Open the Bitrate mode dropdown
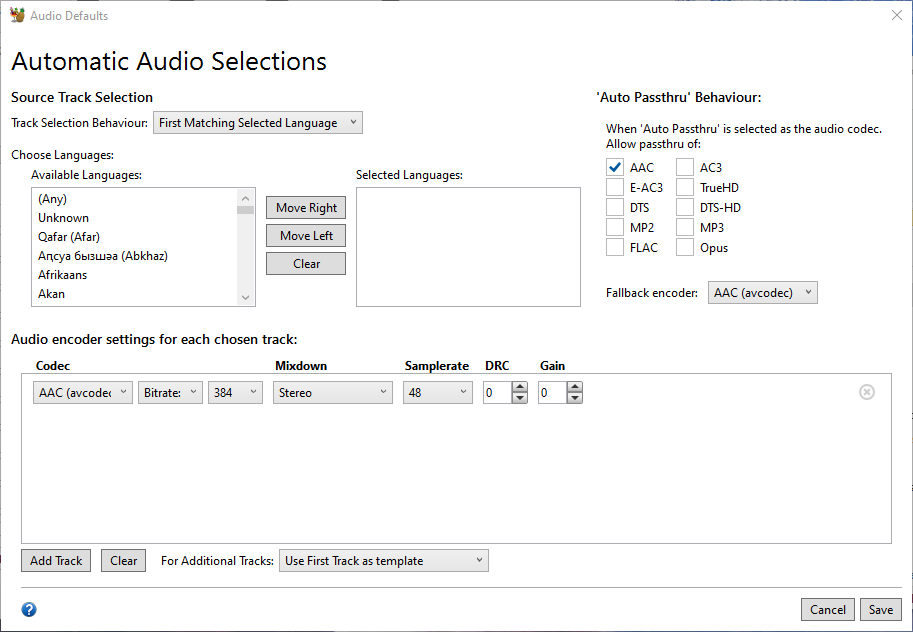This screenshot has width=913, height=632. click(170, 393)
